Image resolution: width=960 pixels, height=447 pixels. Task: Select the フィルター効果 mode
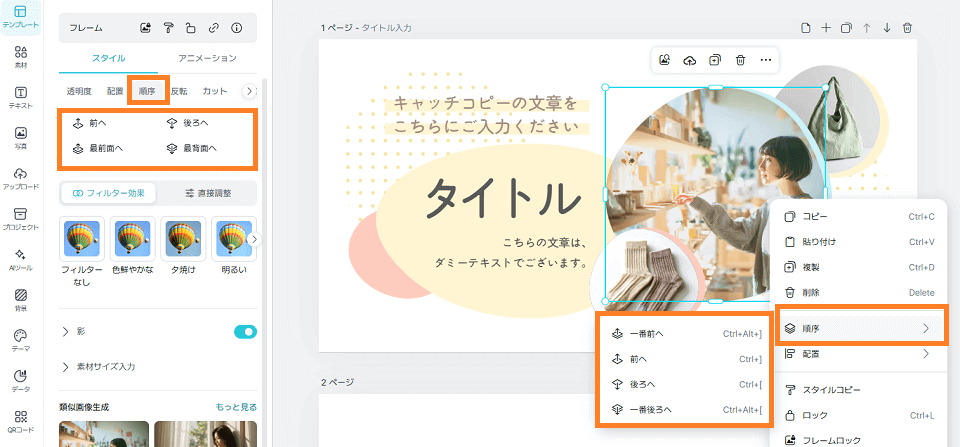tap(108, 193)
